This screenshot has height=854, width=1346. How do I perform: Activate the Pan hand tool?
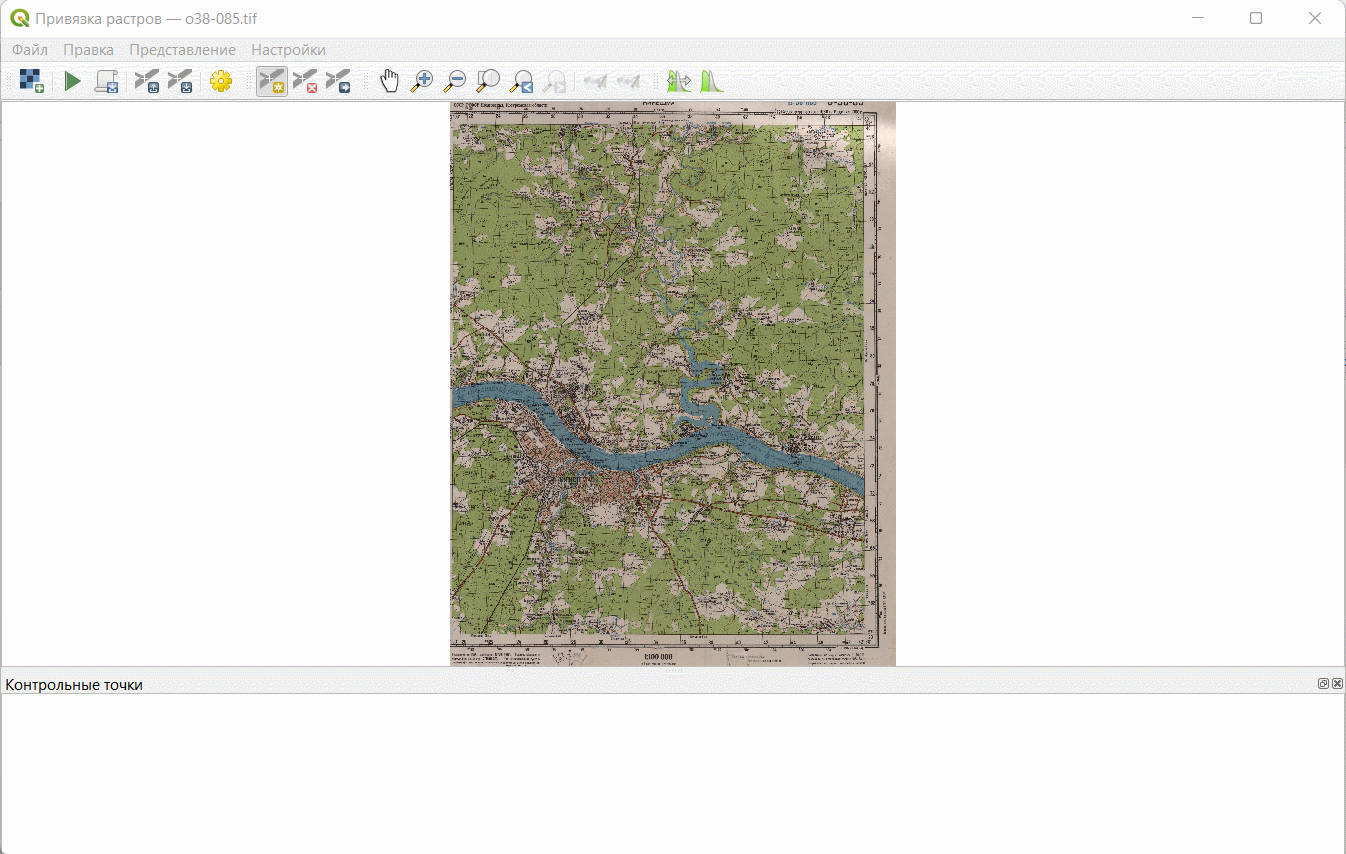[x=389, y=81]
